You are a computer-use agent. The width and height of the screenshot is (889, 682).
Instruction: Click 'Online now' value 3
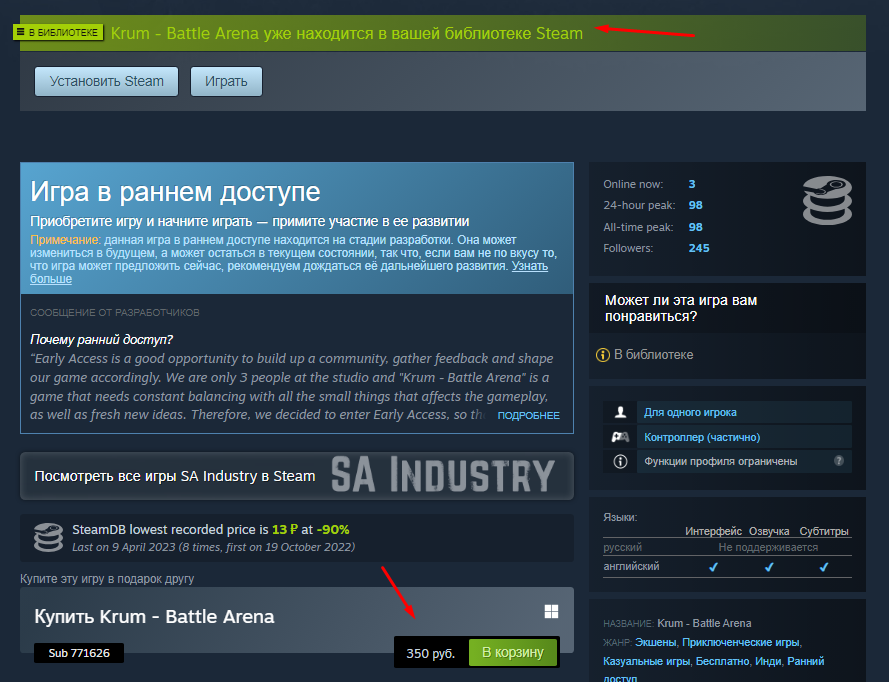[692, 184]
